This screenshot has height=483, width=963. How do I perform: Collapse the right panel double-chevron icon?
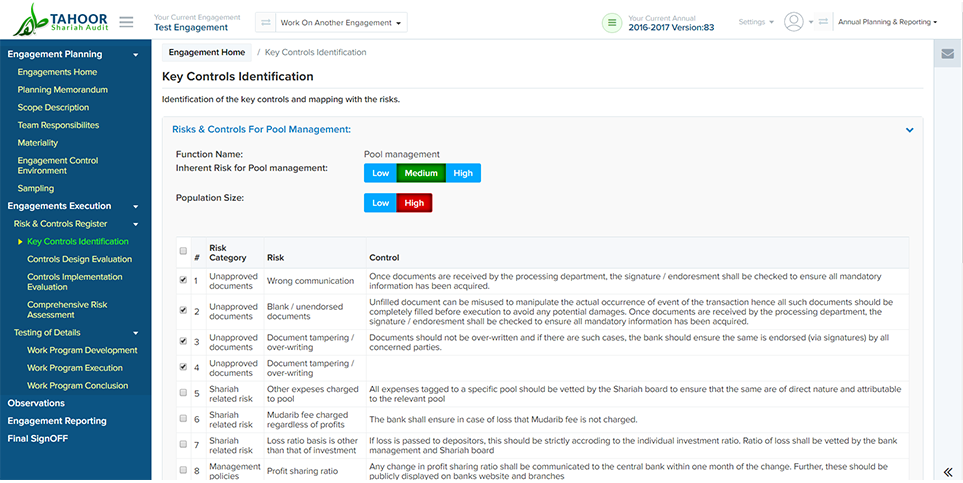(948, 472)
